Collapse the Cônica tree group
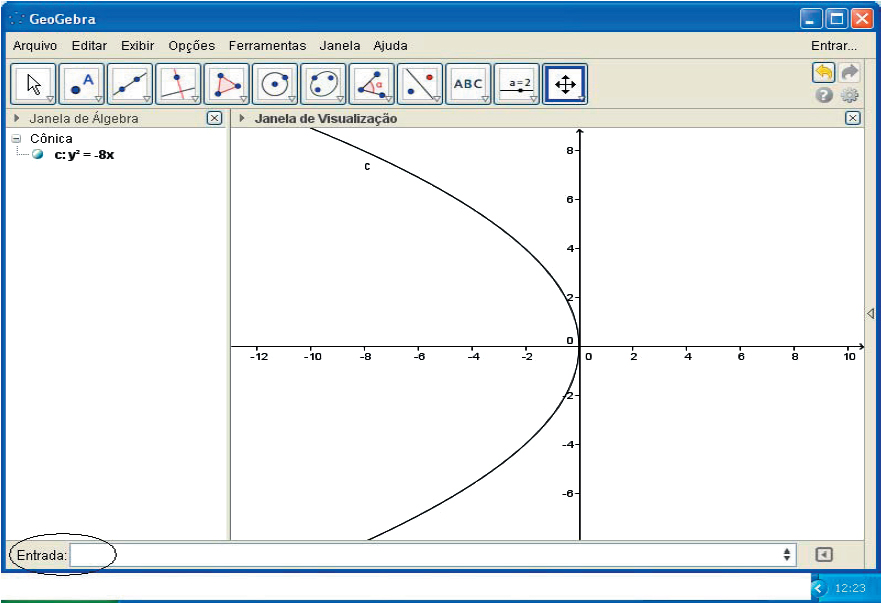This screenshot has height=604, width=882. point(16,139)
